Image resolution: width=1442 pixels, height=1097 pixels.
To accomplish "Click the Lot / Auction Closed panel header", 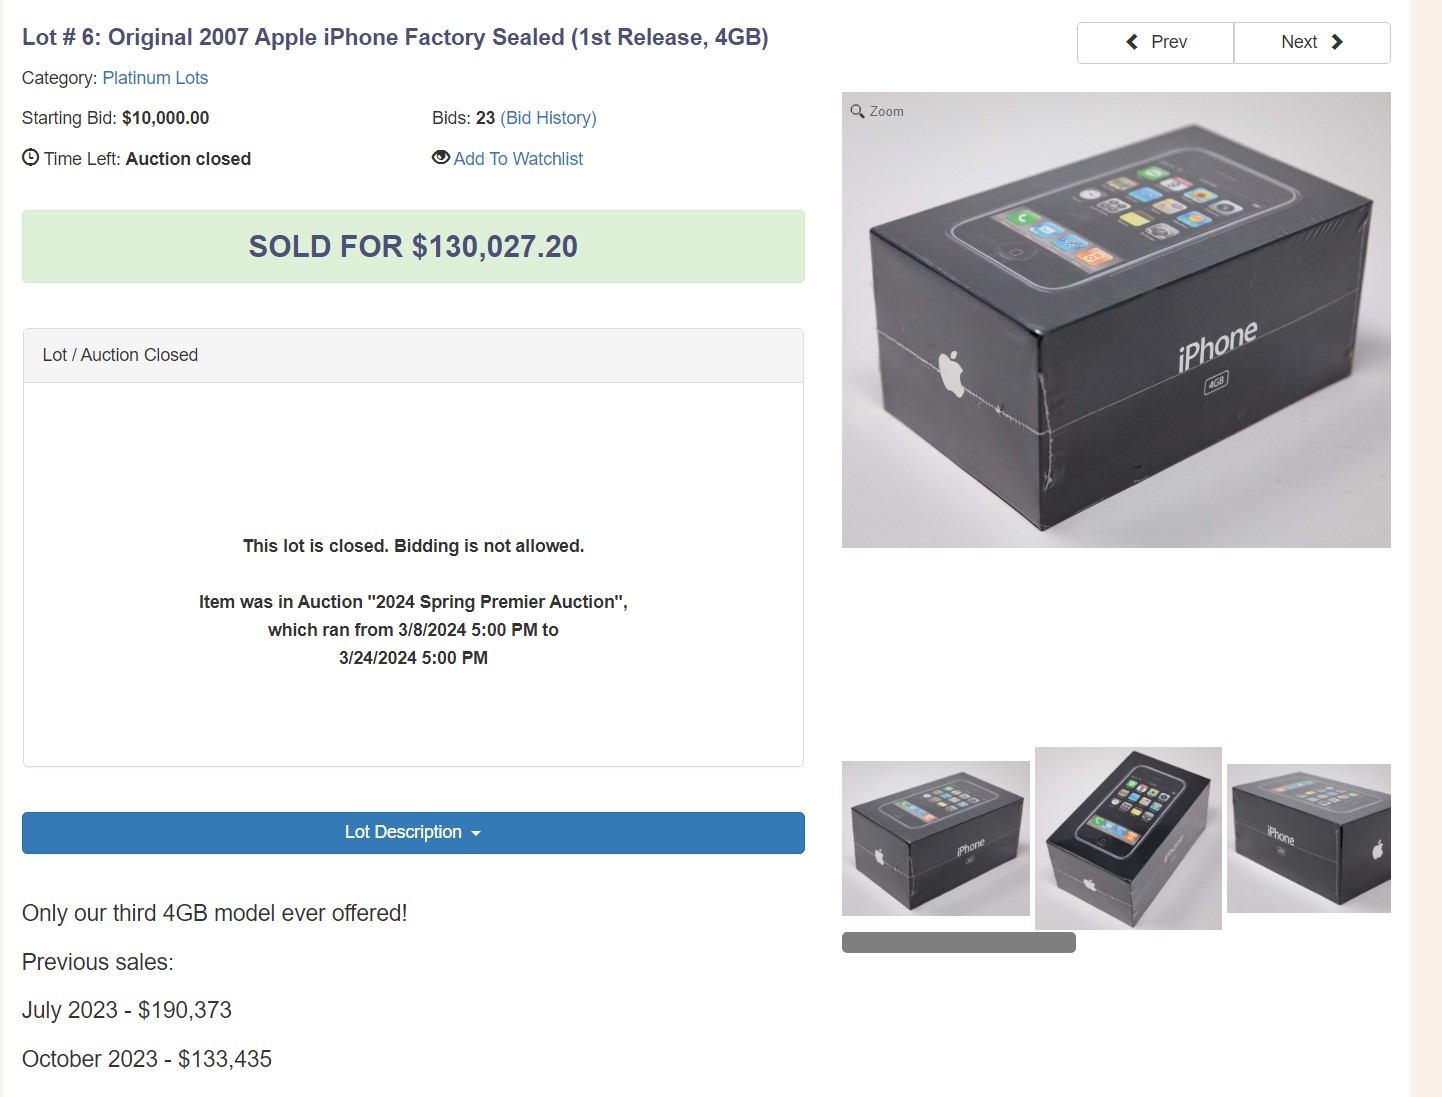I will tap(413, 355).
